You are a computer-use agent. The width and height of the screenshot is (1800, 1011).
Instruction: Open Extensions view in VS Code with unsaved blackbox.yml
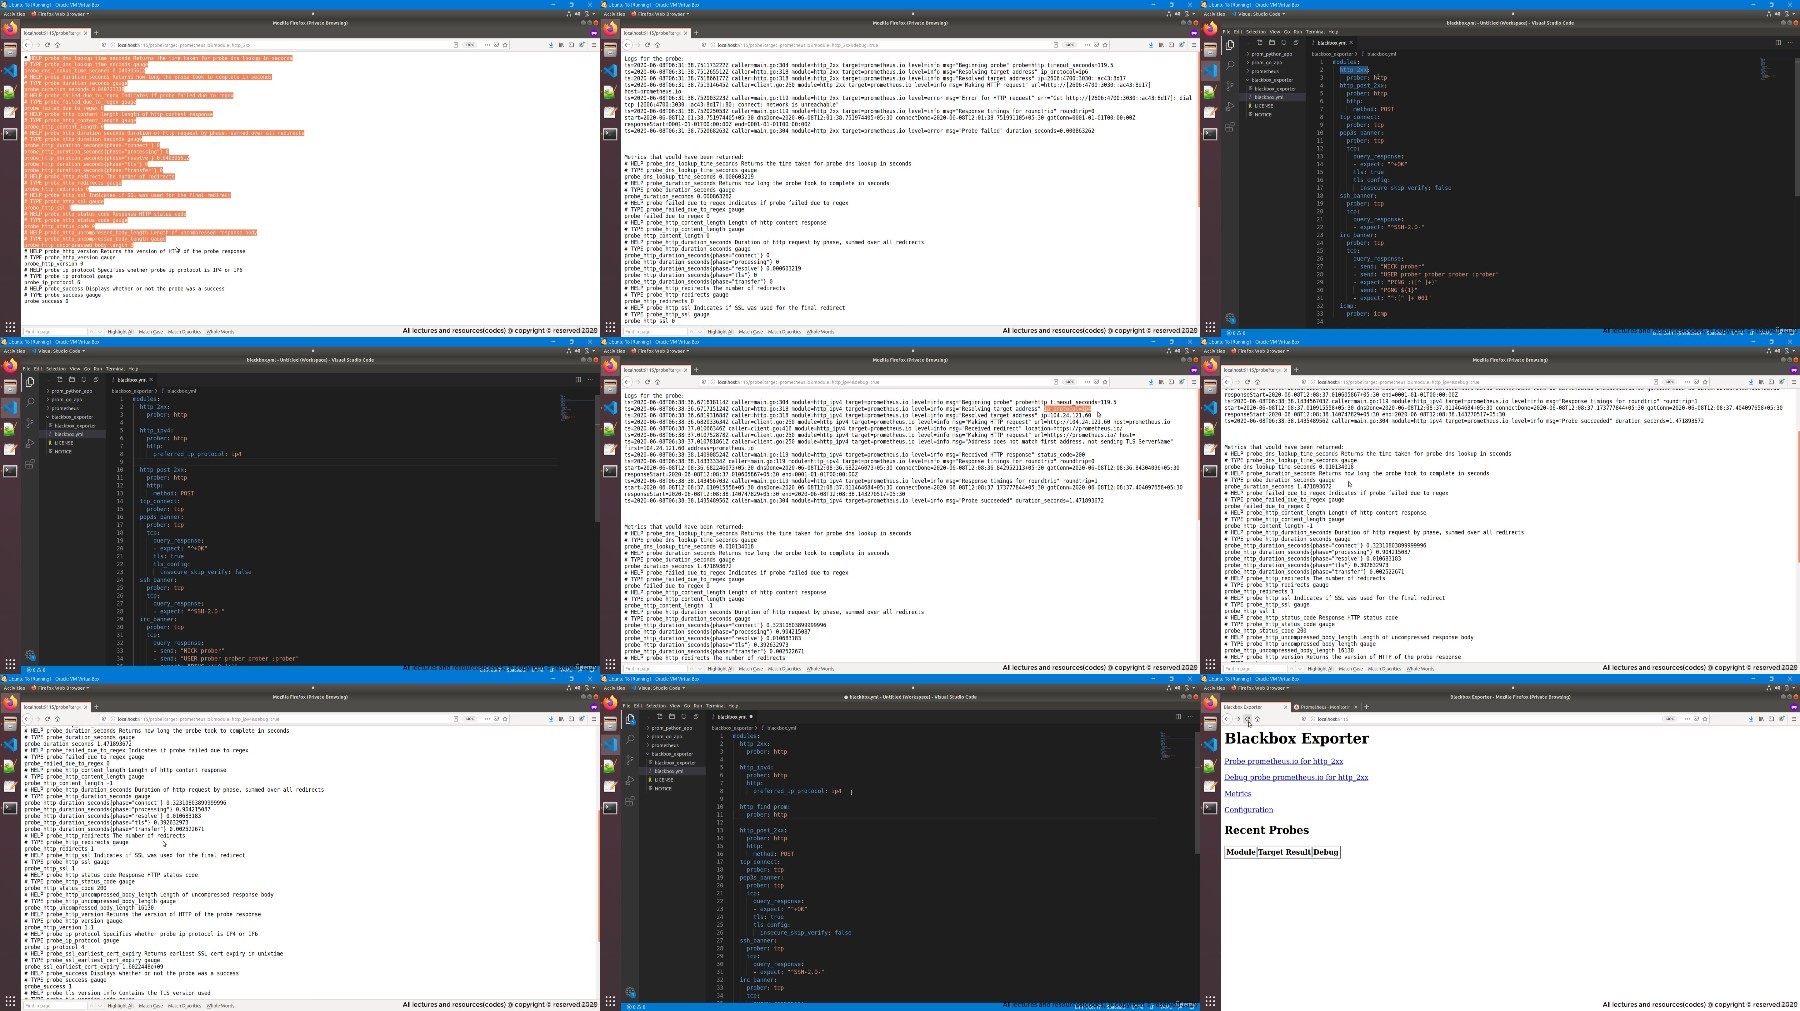[x=630, y=801]
